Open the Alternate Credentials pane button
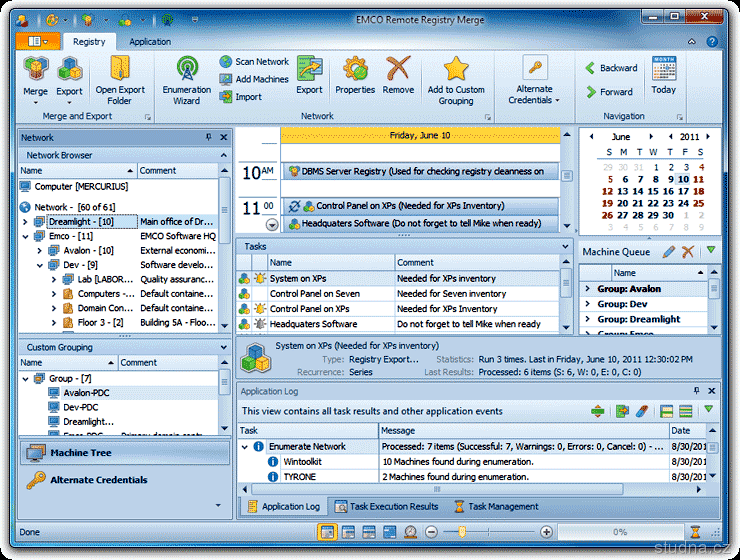Image resolution: width=740 pixels, height=560 pixels. click(87, 480)
